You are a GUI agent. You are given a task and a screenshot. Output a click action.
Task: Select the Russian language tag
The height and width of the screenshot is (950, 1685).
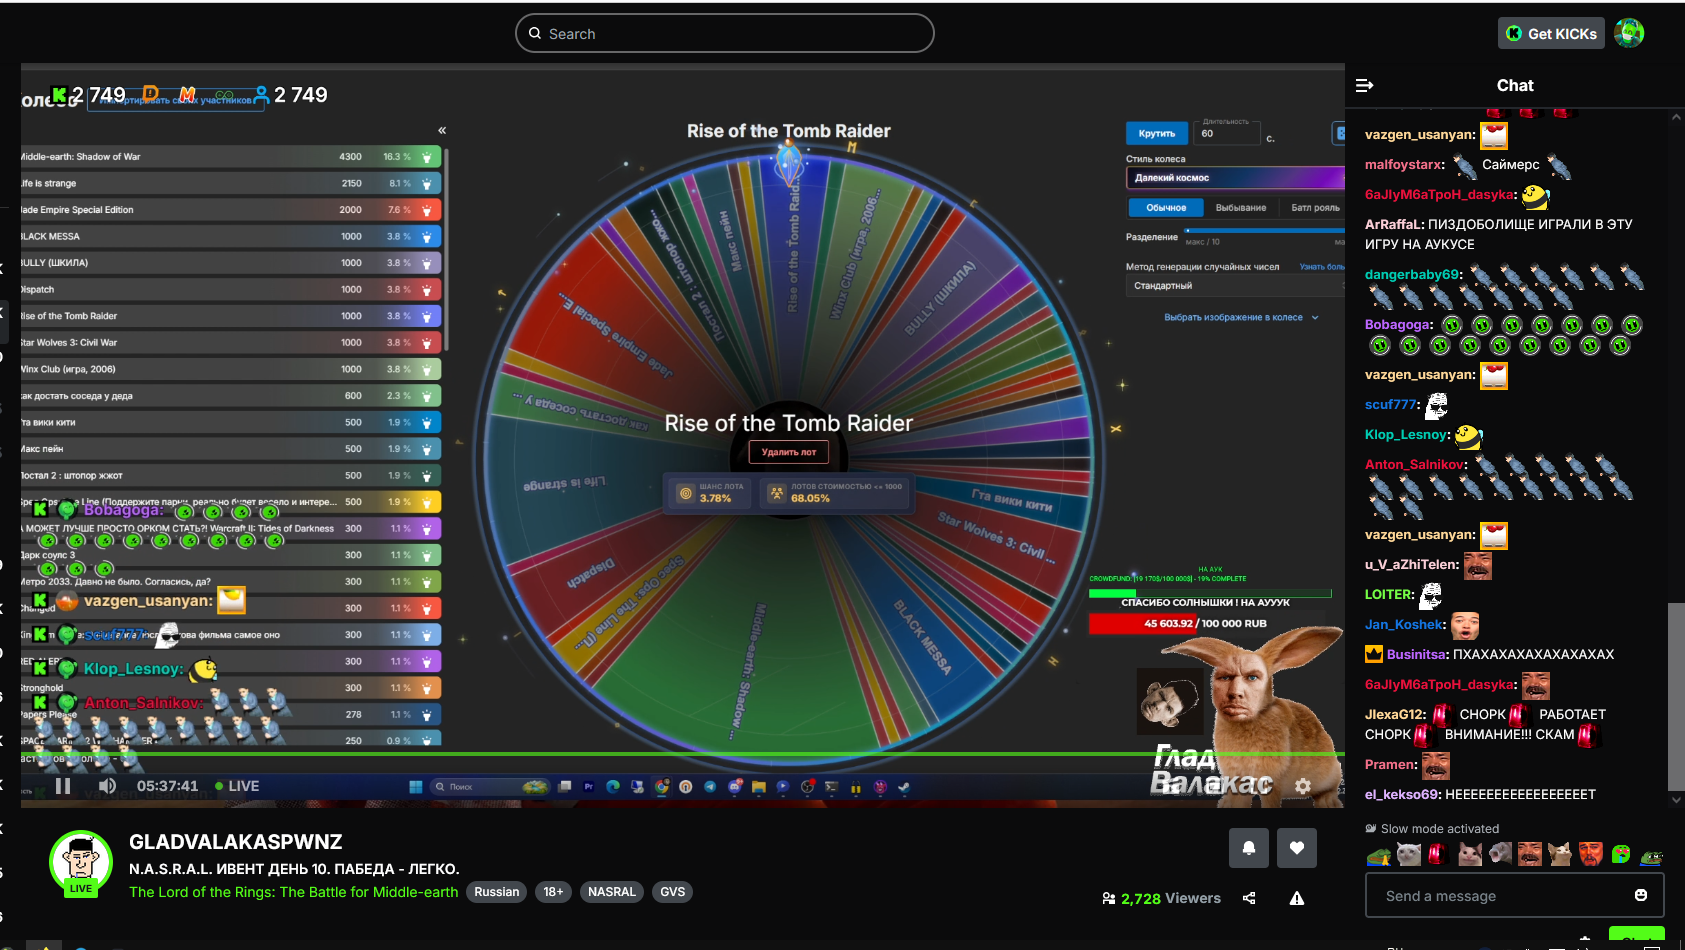[497, 892]
